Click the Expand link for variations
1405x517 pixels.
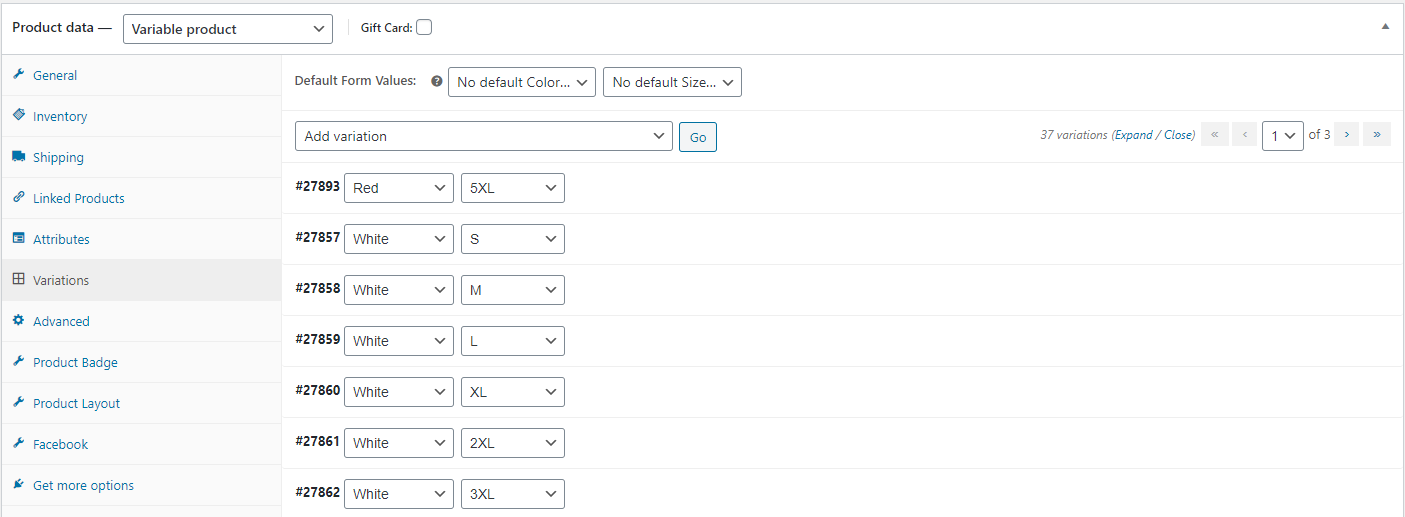(1133, 135)
